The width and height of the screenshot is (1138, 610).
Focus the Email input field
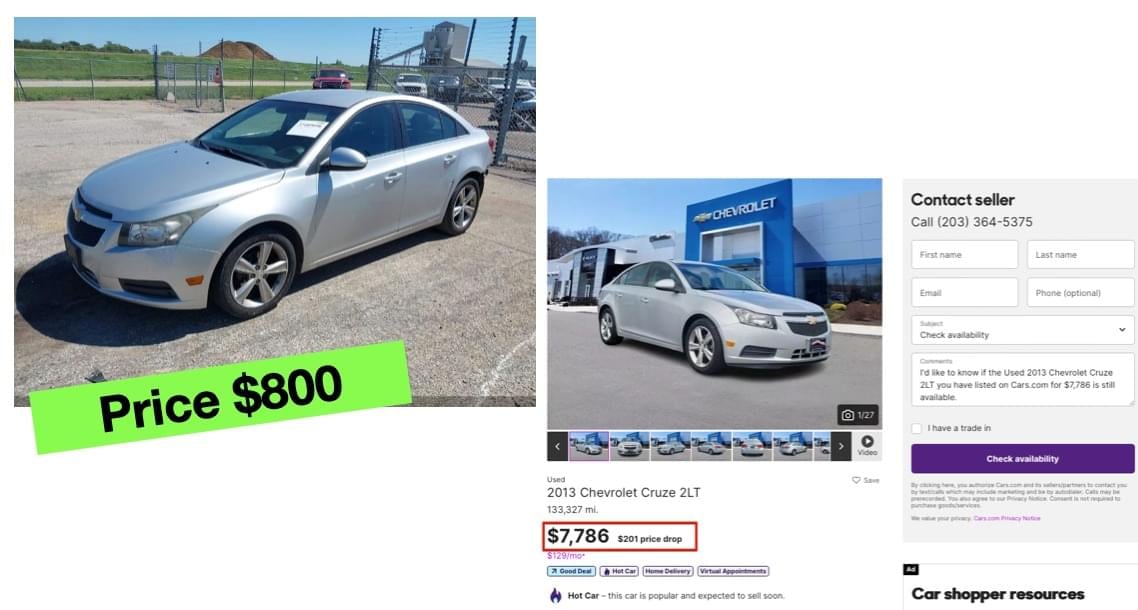point(965,293)
